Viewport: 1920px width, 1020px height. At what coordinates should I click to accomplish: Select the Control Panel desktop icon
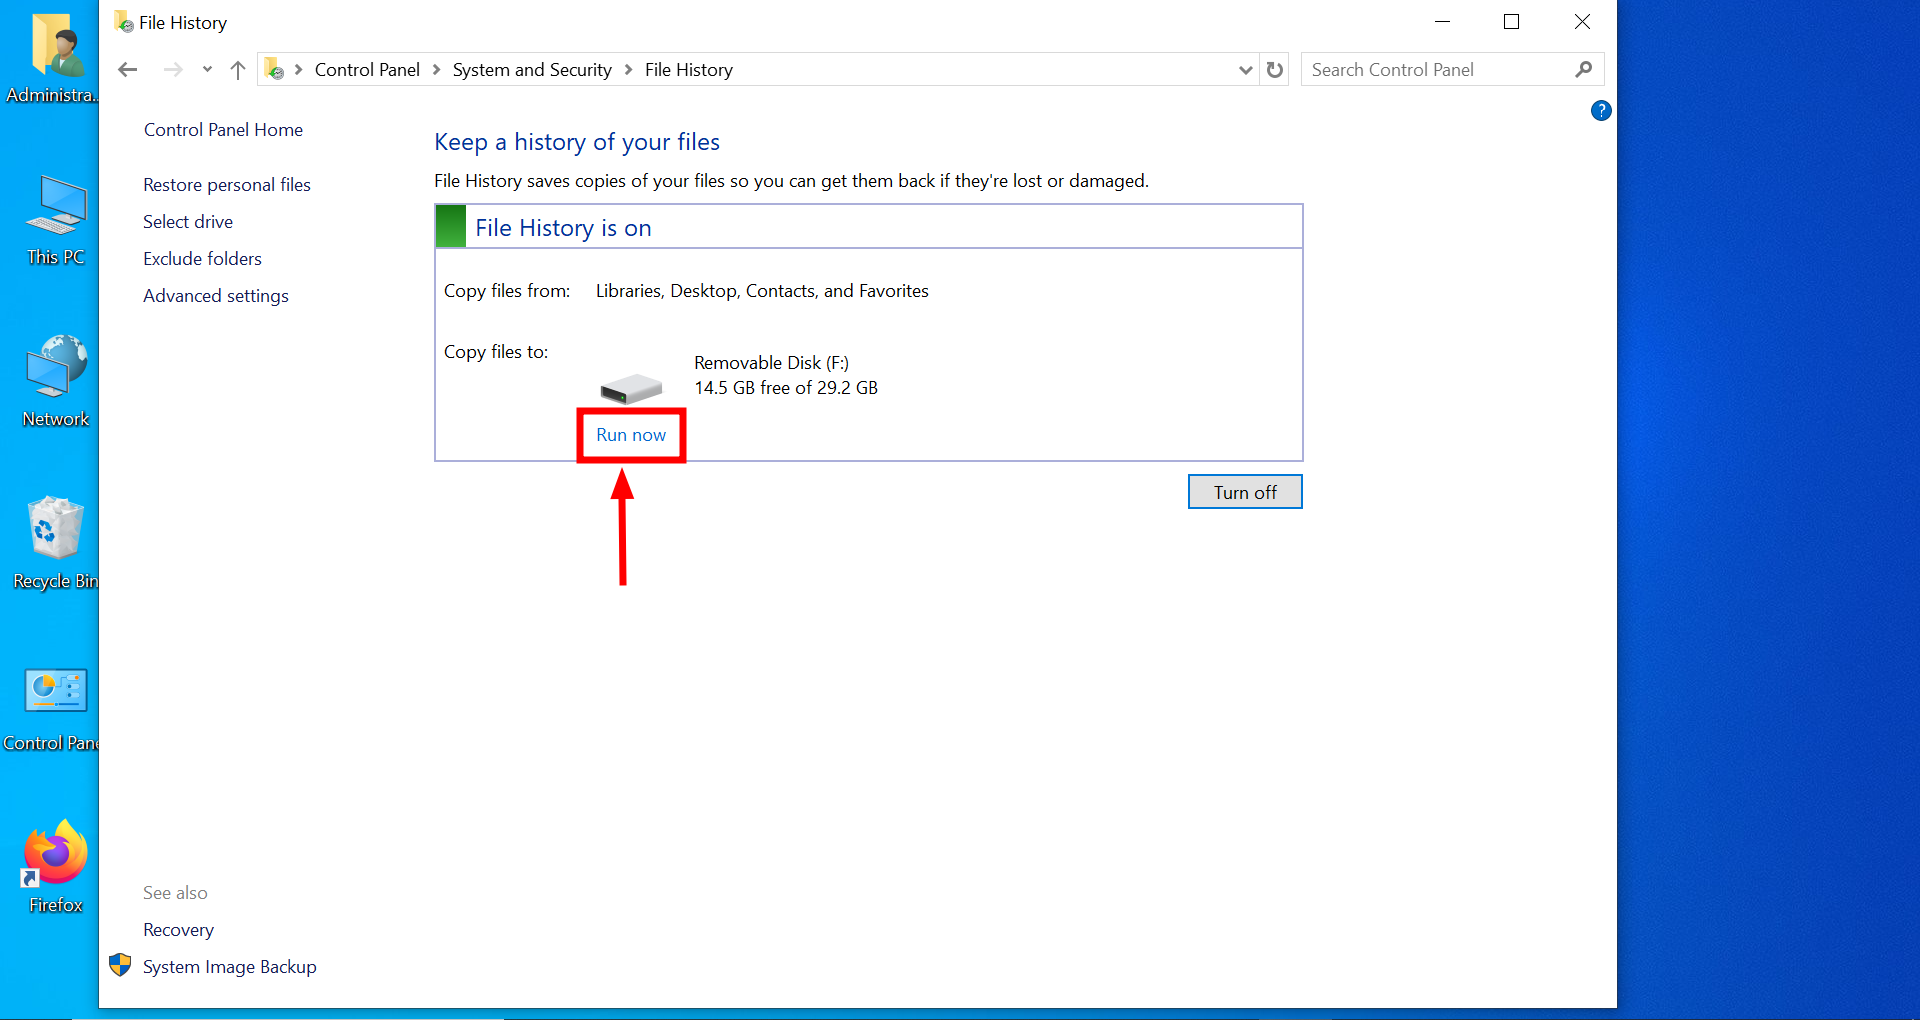pos(52,709)
